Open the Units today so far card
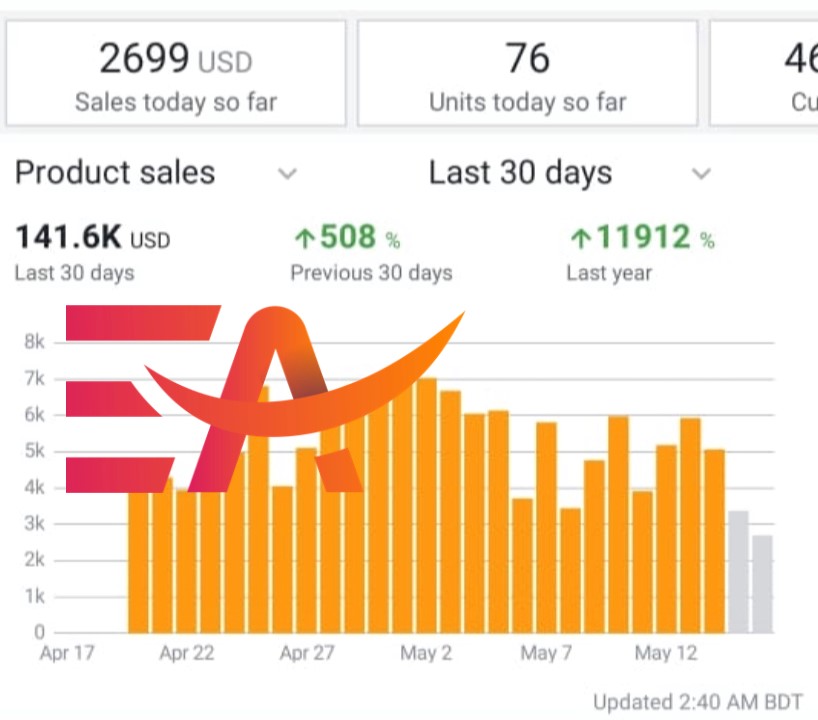 (527, 74)
